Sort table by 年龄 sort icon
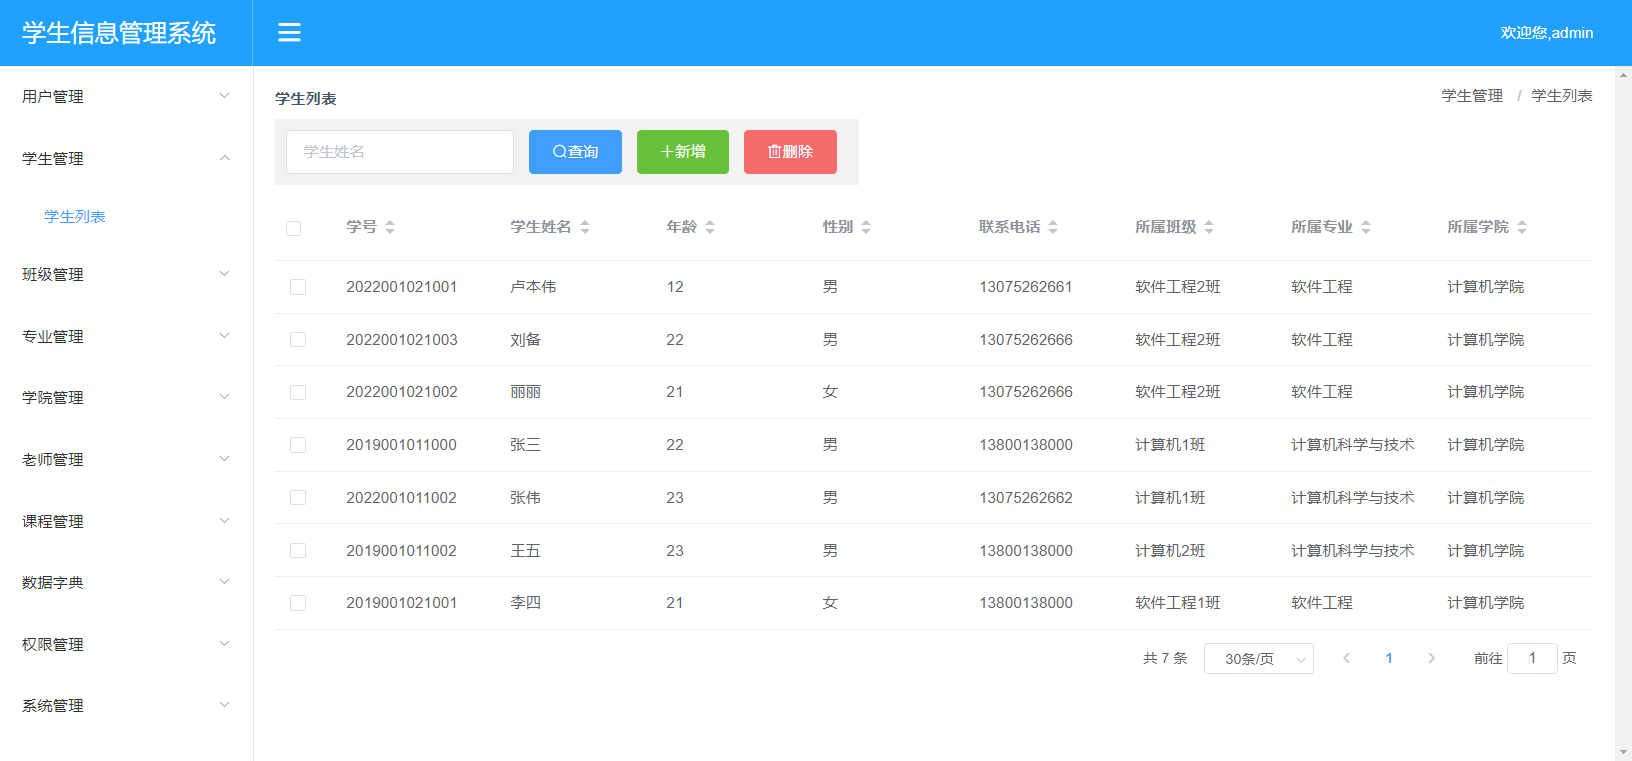Screen dimensions: 1632x761 pyautogui.click(x=710, y=227)
